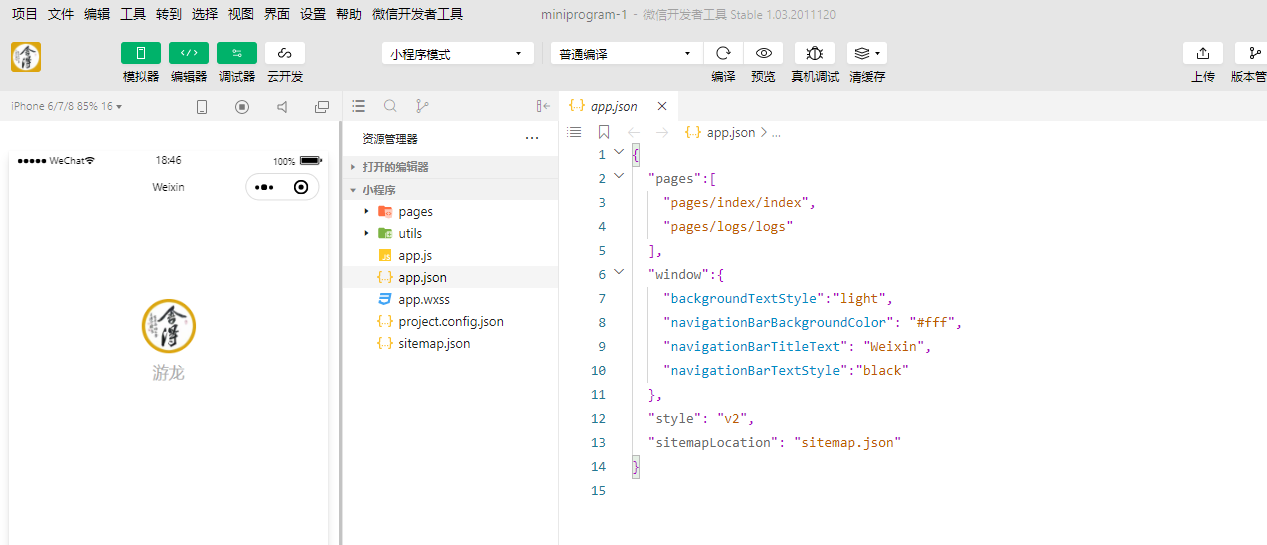Click the simulator phone device icon
Viewport: 1267px width, 545px height.
point(202,107)
